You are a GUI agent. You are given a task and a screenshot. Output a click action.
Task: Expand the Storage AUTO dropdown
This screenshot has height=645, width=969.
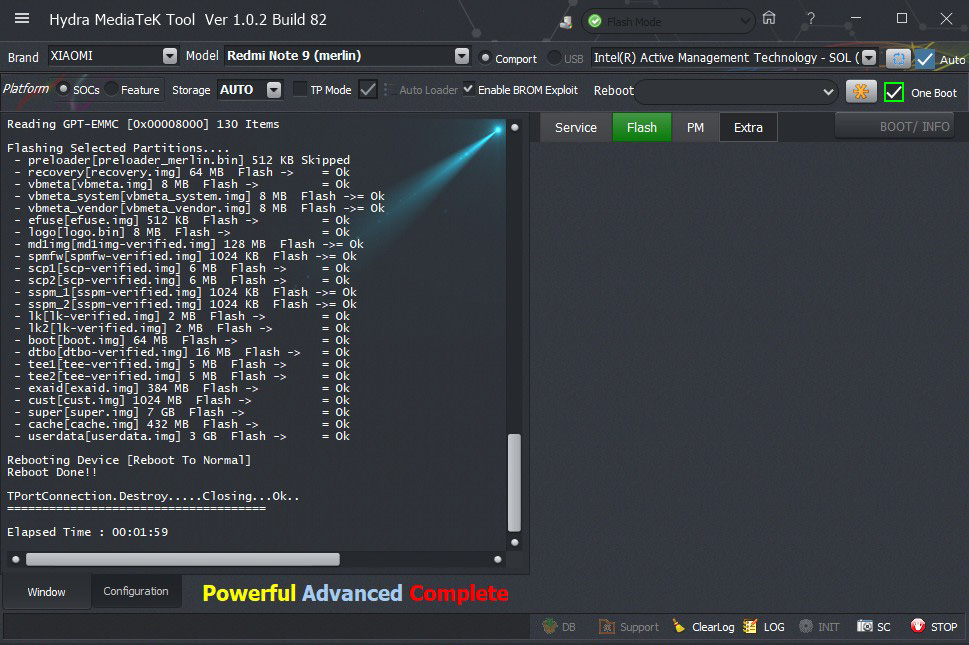pos(274,90)
